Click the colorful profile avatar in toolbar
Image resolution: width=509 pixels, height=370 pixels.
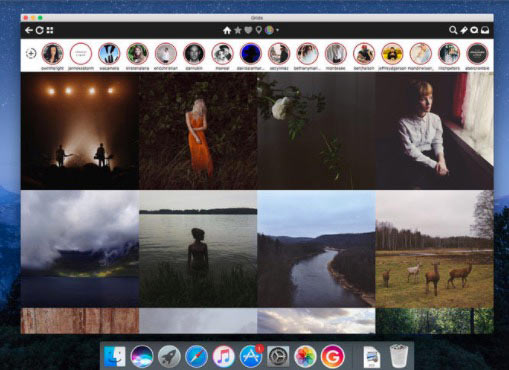pyautogui.click(x=269, y=30)
